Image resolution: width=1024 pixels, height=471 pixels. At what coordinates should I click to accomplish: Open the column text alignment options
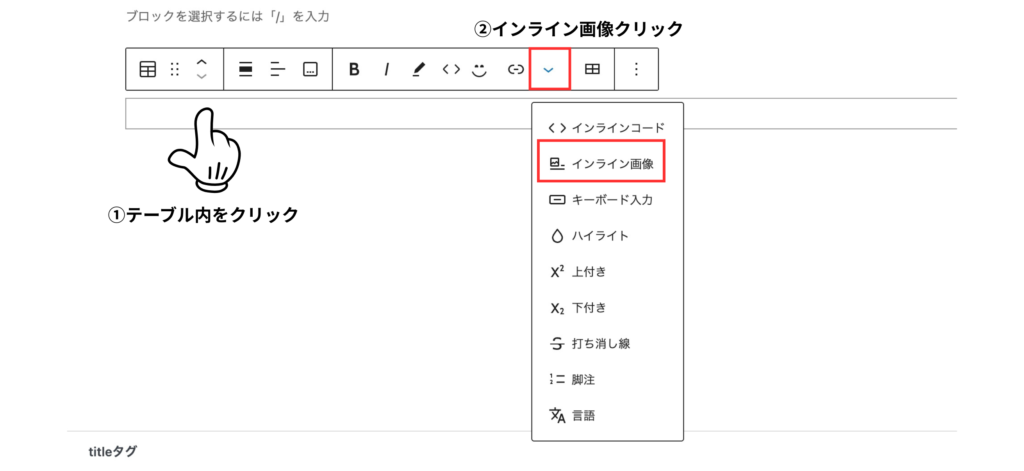tap(278, 69)
